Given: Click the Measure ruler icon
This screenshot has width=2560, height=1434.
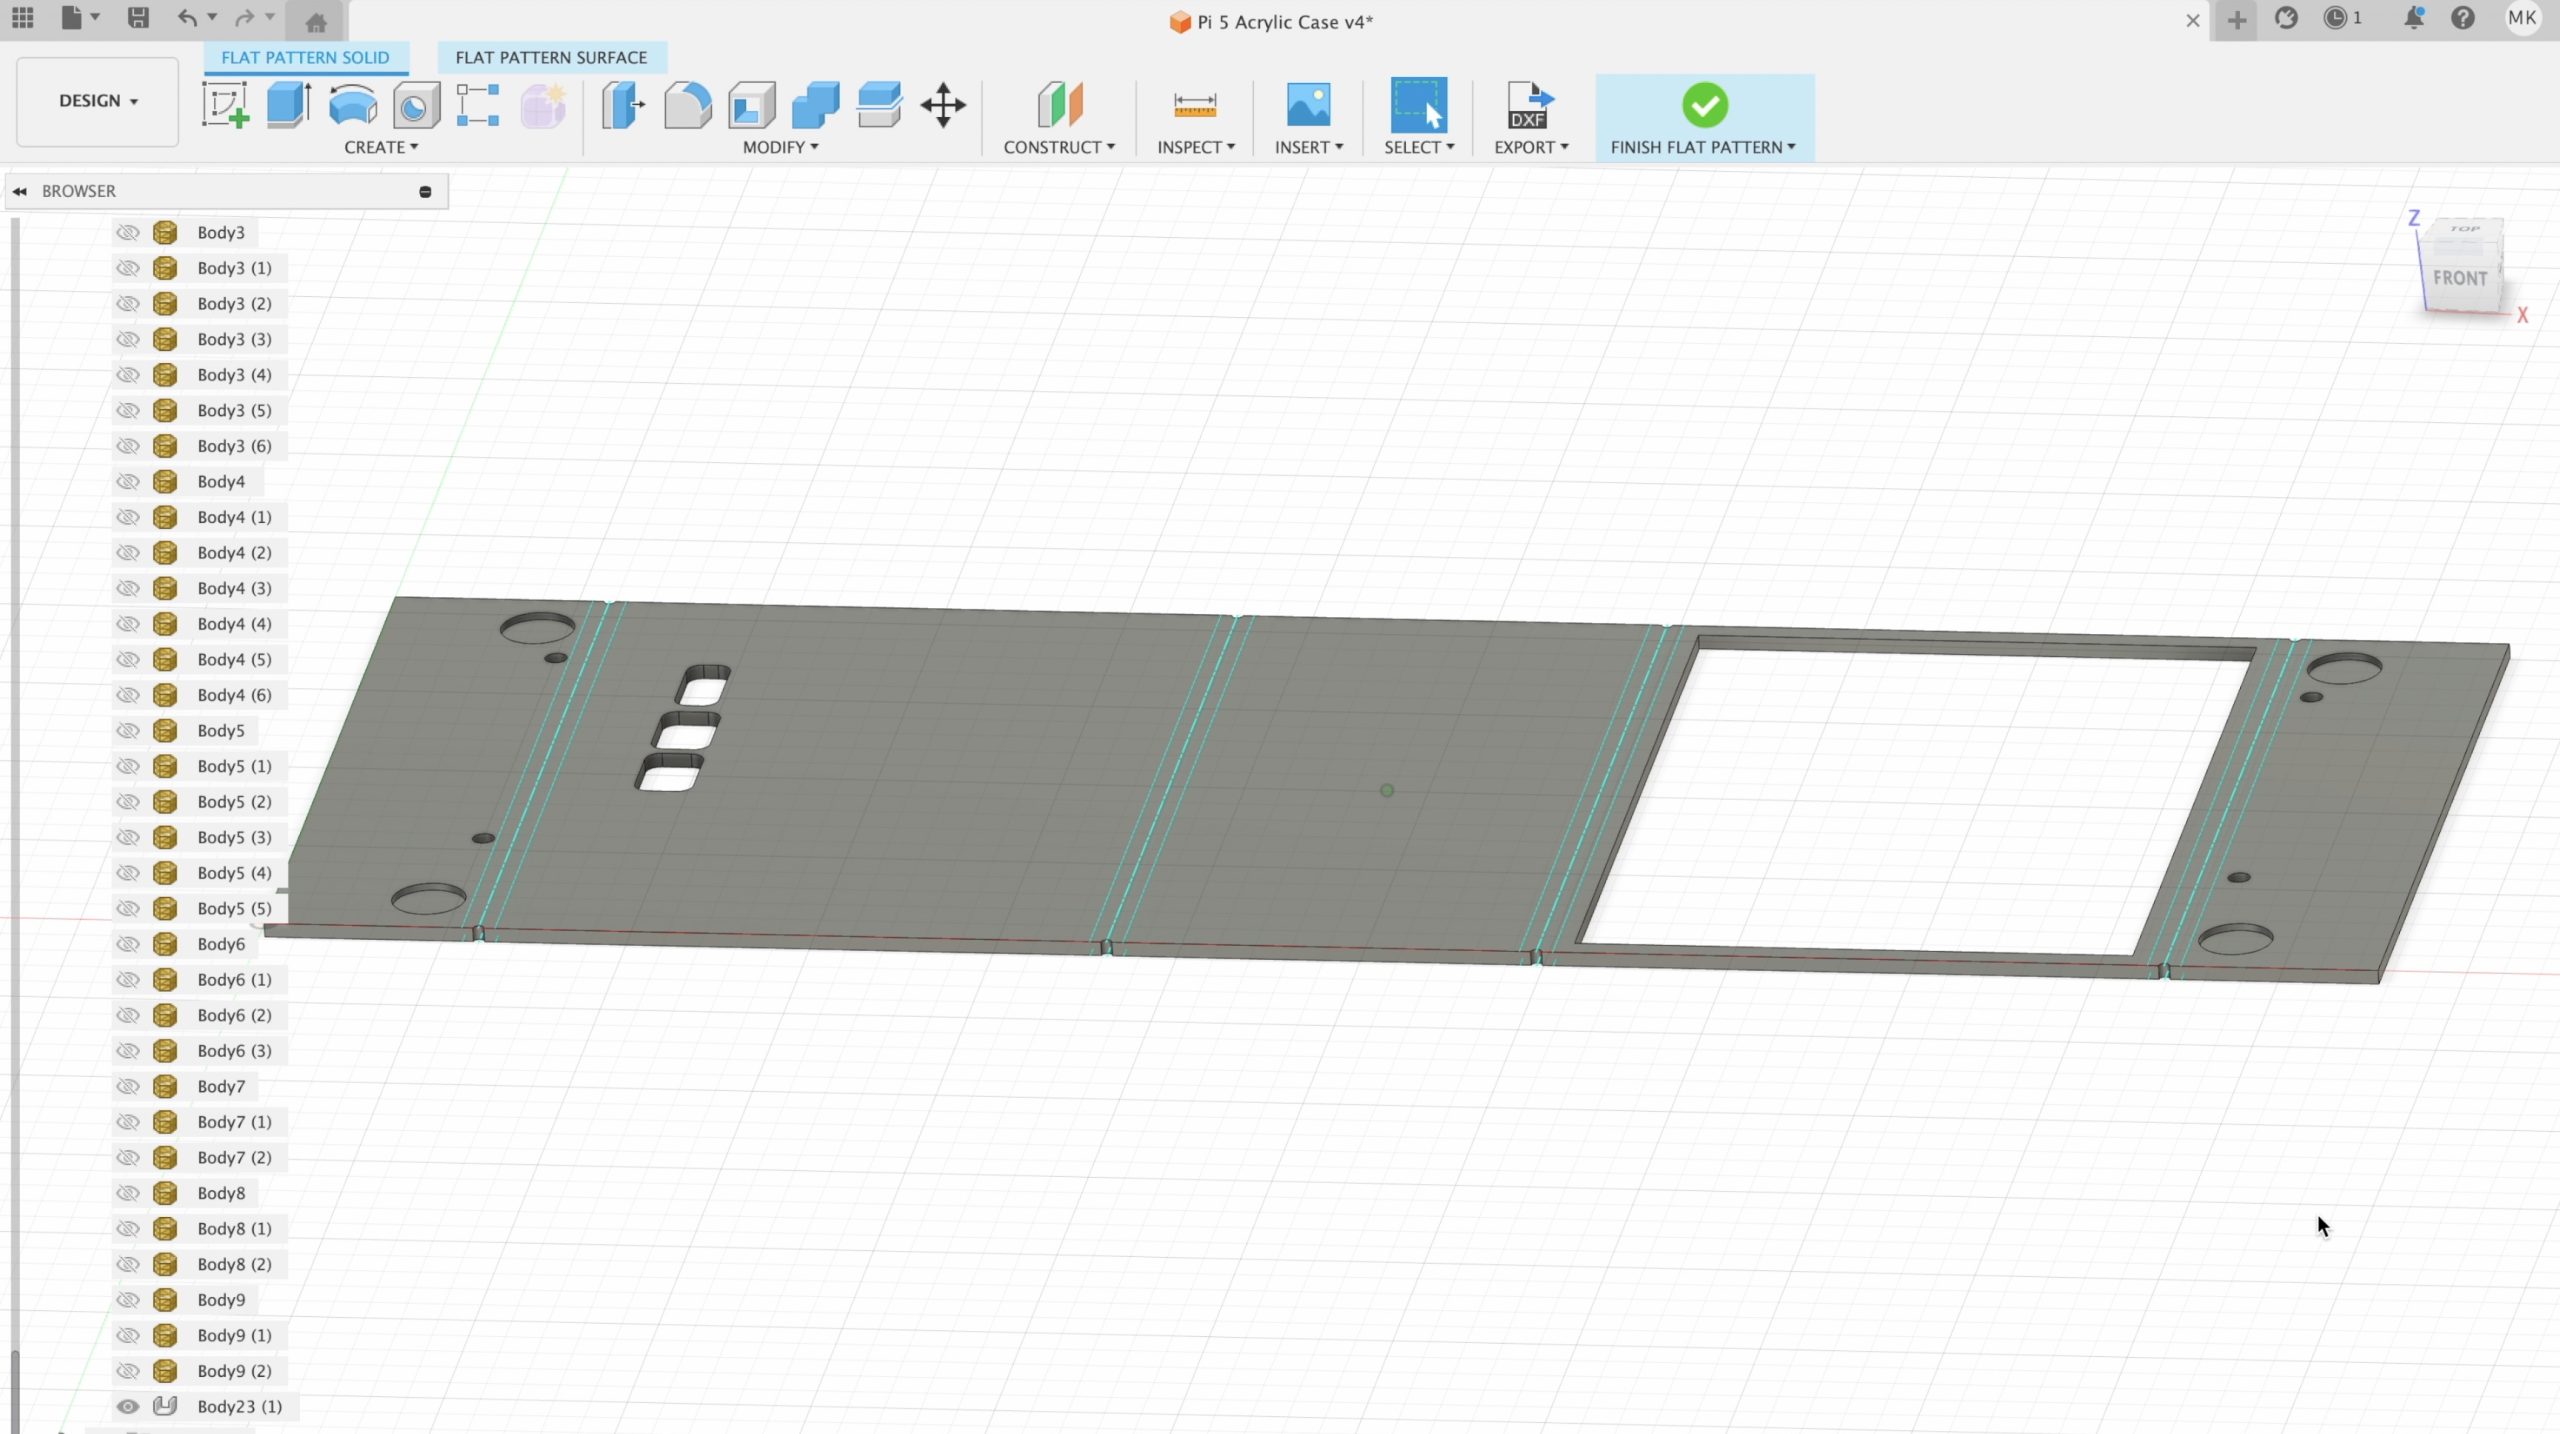Looking at the screenshot, I should [x=1194, y=105].
